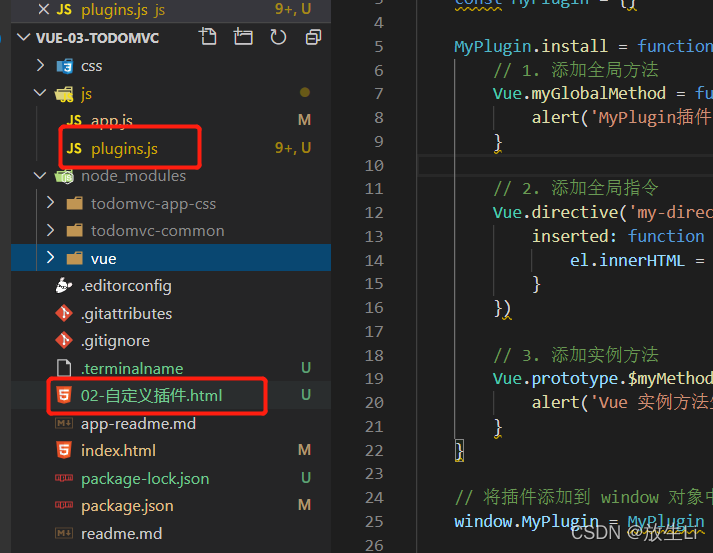Screen dimensions: 713x553
Task: Open plugins.js from the file tree
Action: [125, 149]
